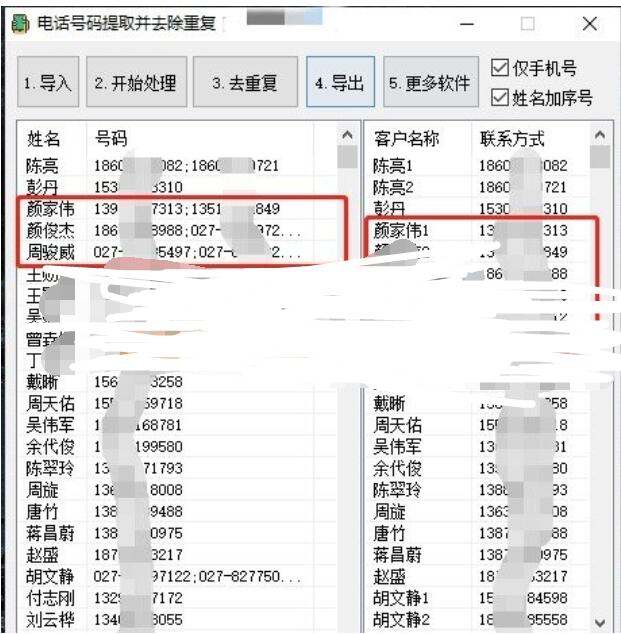Uncheck the 姓名加序号 checkbox
Viewport: 621px width, 634px height.
point(501,97)
